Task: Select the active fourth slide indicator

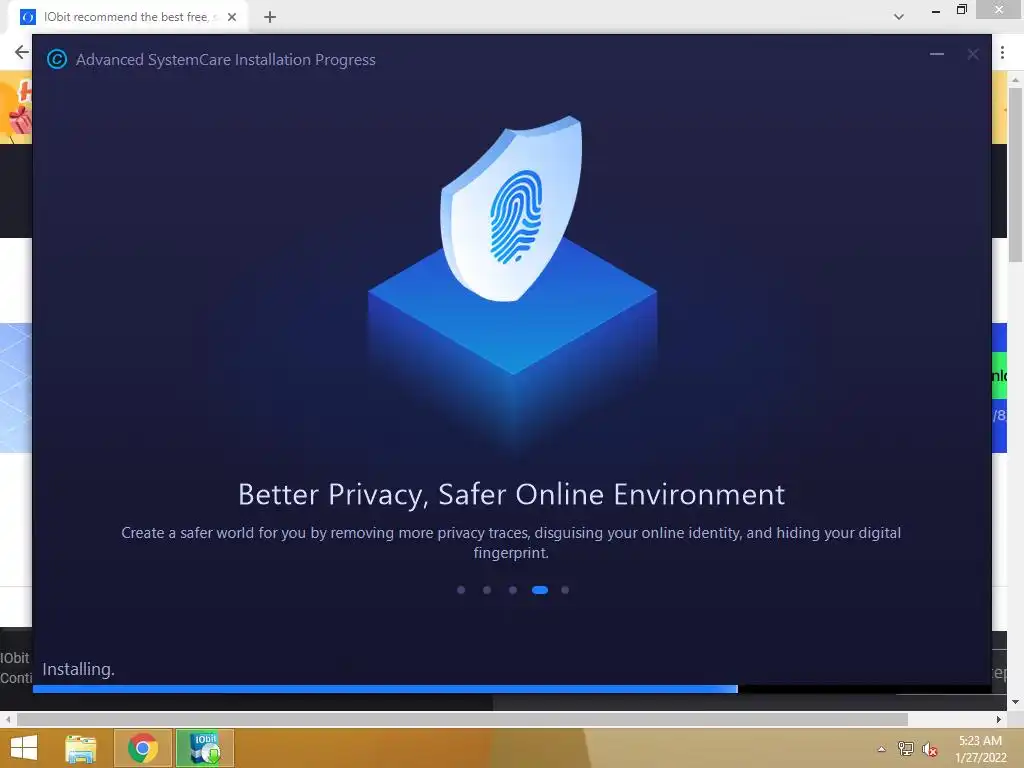Action: click(x=539, y=590)
